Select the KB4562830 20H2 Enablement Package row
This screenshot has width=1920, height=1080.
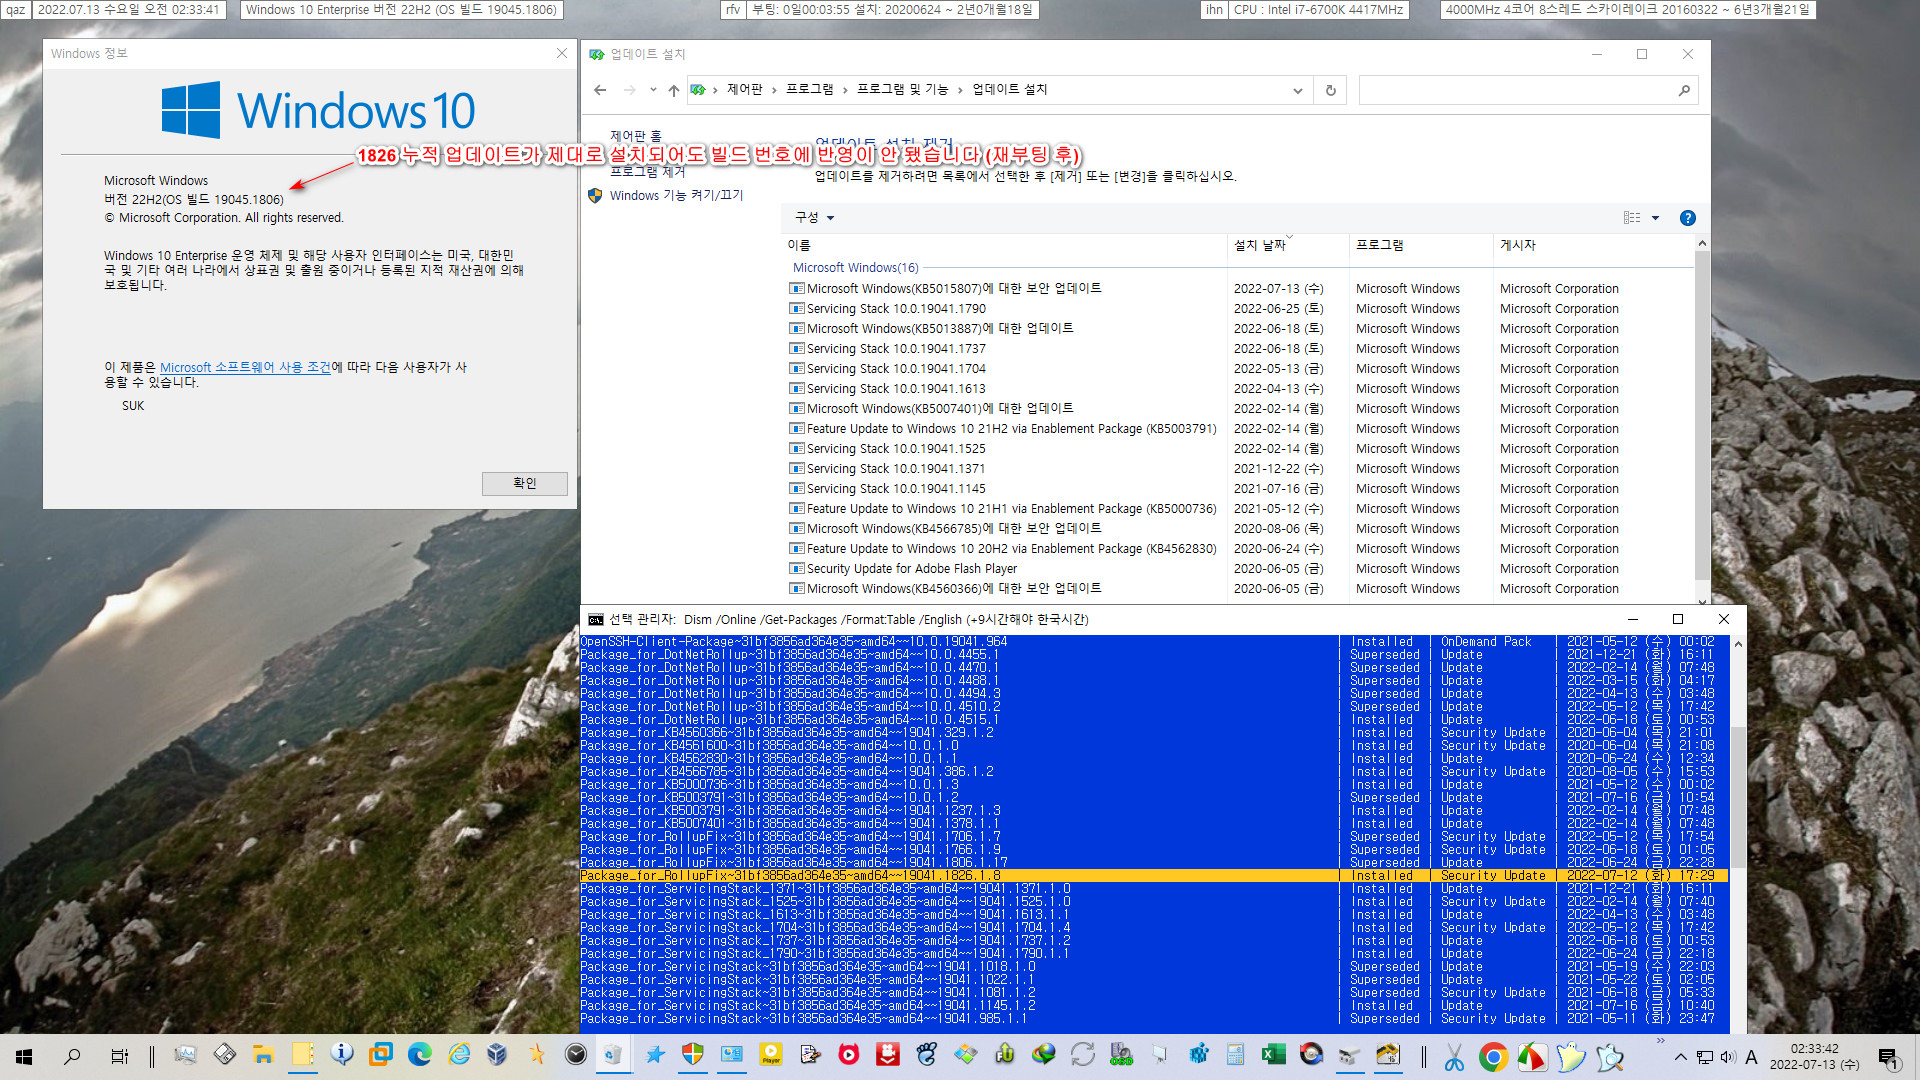pos(1240,548)
